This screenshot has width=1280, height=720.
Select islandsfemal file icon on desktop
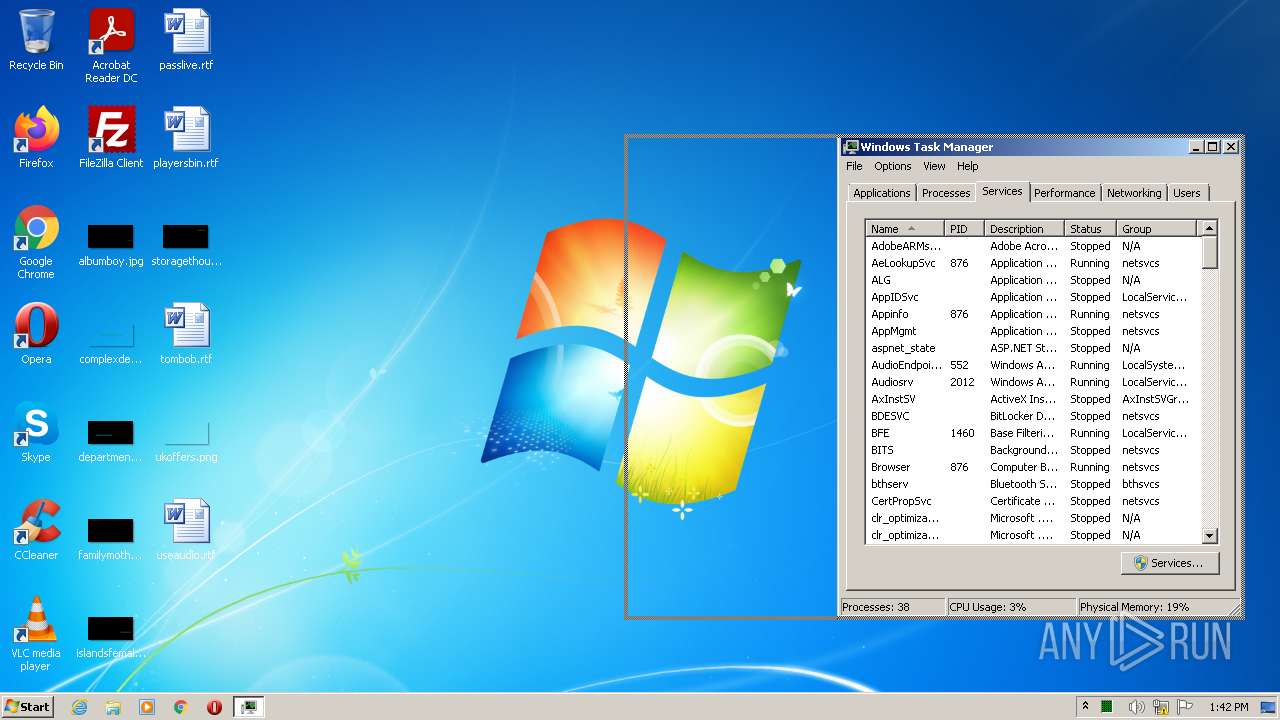pos(111,637)
